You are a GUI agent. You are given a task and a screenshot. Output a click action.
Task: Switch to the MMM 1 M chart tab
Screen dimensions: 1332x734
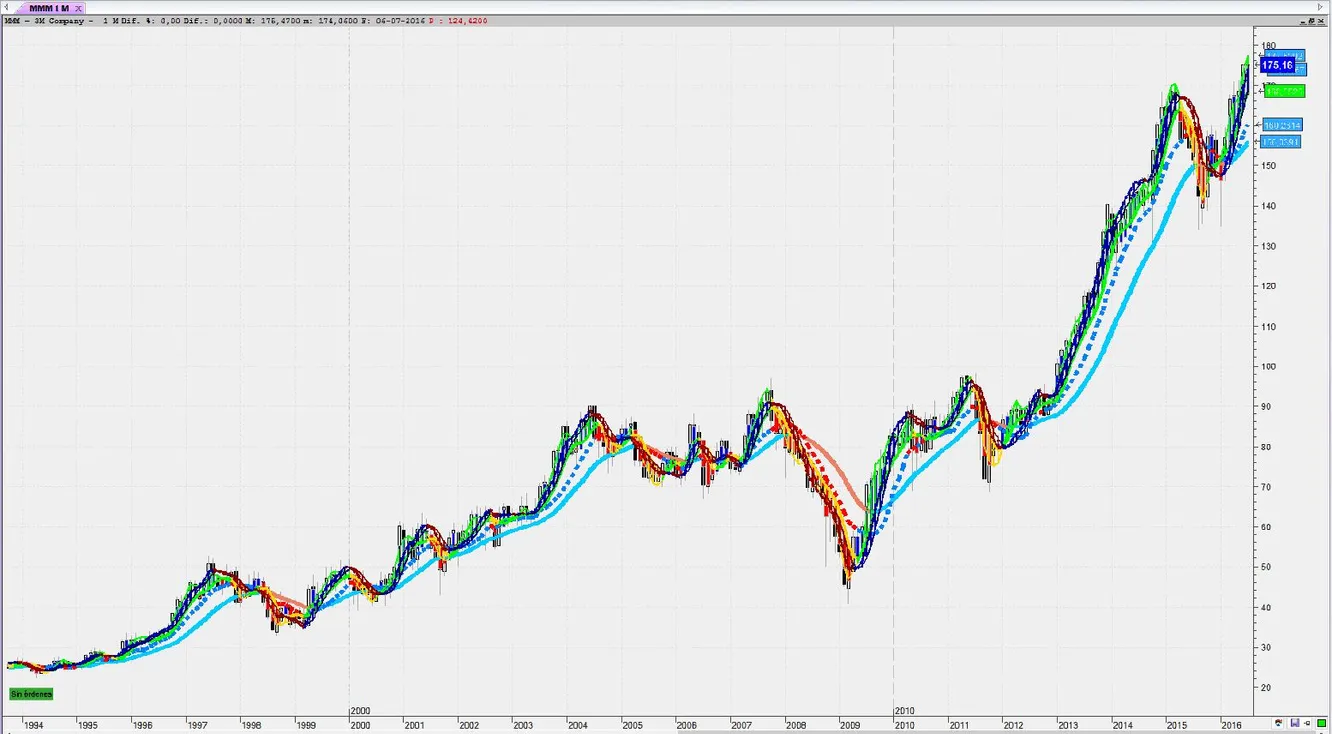[48, 7]
